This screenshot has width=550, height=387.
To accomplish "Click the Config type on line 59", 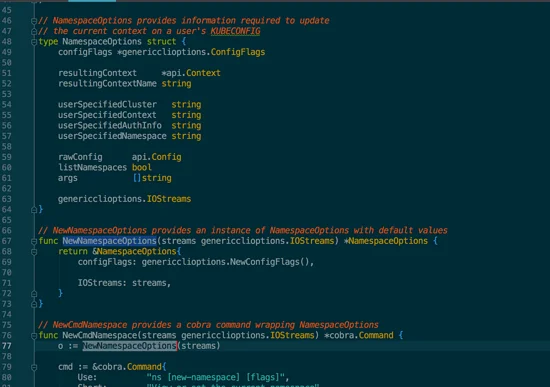I will pos(166,157).
